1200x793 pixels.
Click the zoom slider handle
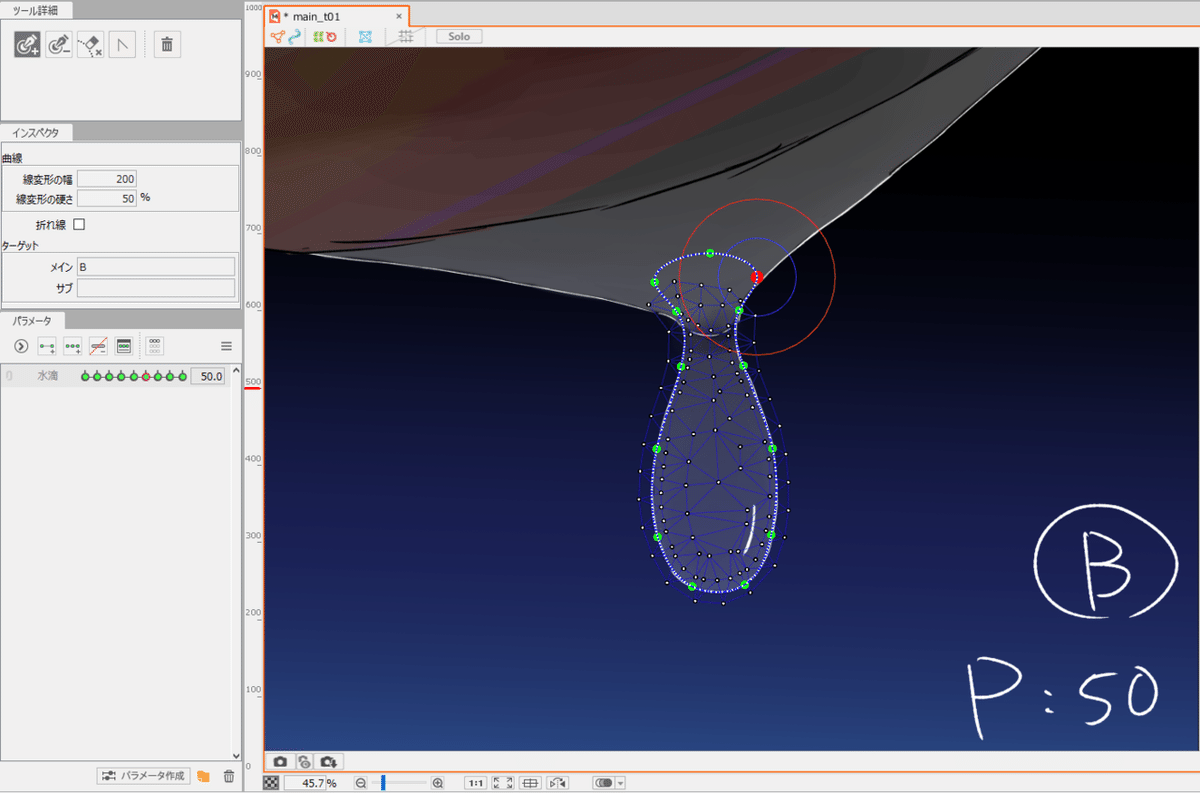tap(383, 783)
